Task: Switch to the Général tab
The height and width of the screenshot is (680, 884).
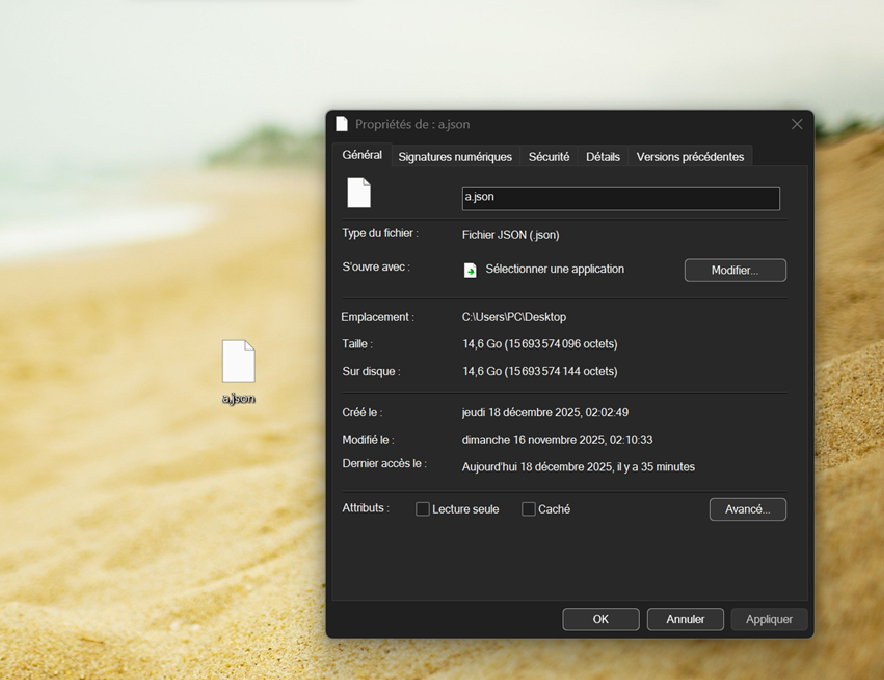Action: (x=362, y=156)
